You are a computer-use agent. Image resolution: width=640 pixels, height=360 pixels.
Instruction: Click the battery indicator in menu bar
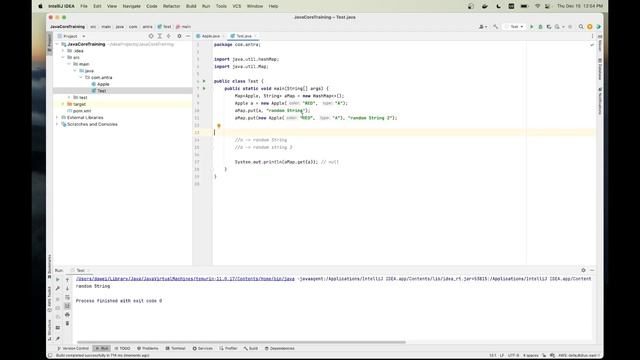[524, 6]
